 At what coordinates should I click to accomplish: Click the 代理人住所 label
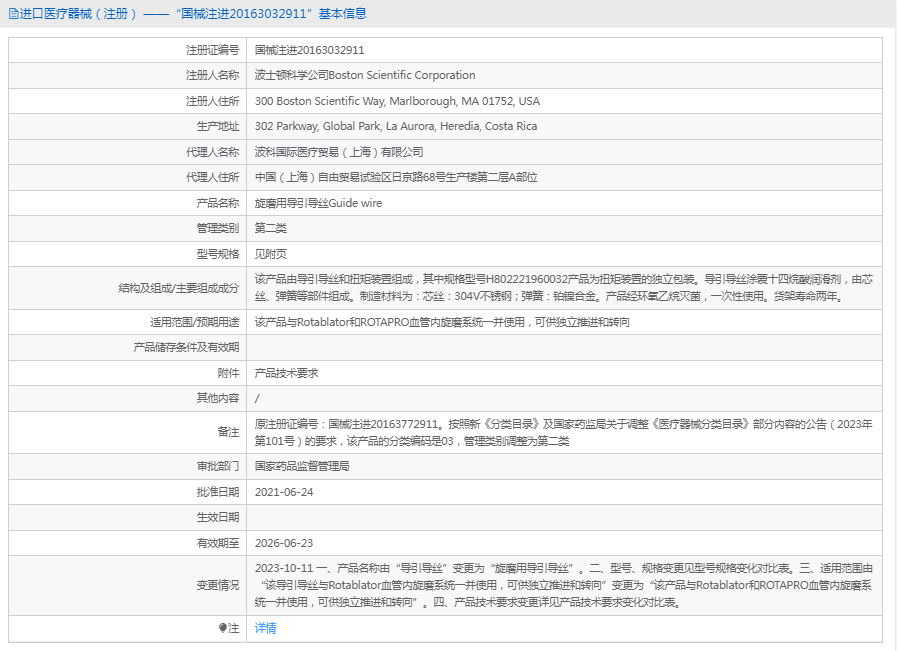pyautogui.click(x=212, y=177)
